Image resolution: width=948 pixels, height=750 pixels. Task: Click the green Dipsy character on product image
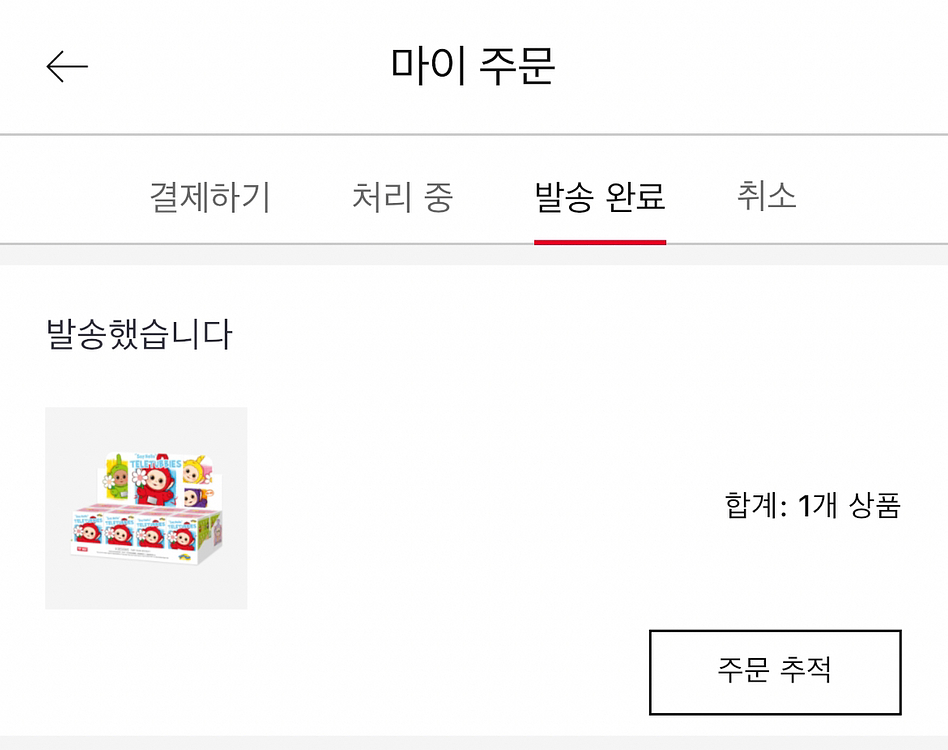click(117, 476)
